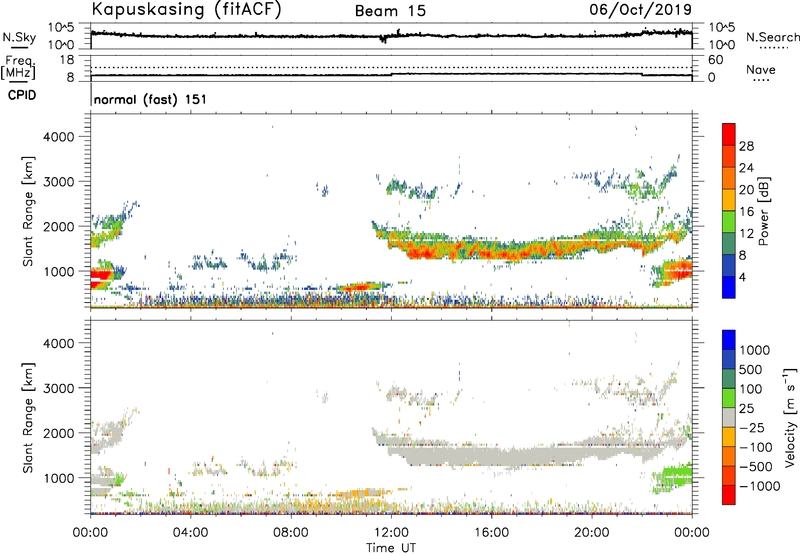Click the '4000' range label on the velocity panel
The image size is (800, 554).
(x=58, y=343)
